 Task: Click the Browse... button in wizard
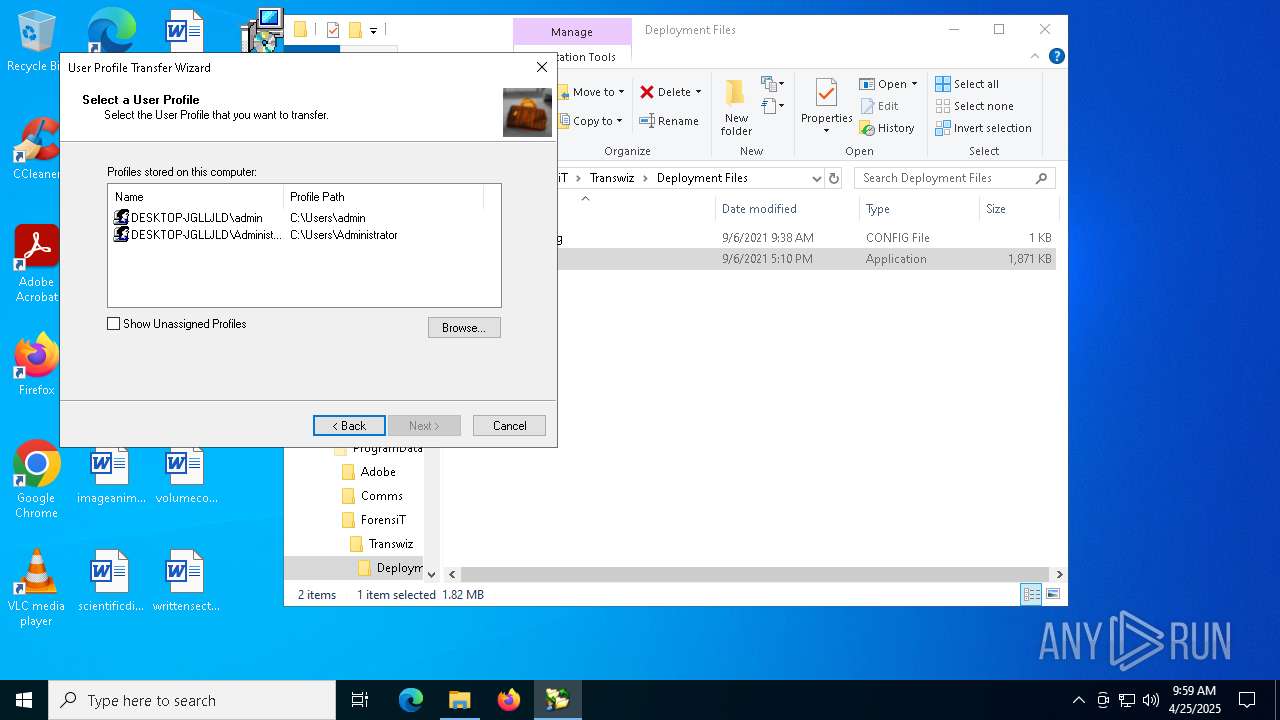(464, 327)
